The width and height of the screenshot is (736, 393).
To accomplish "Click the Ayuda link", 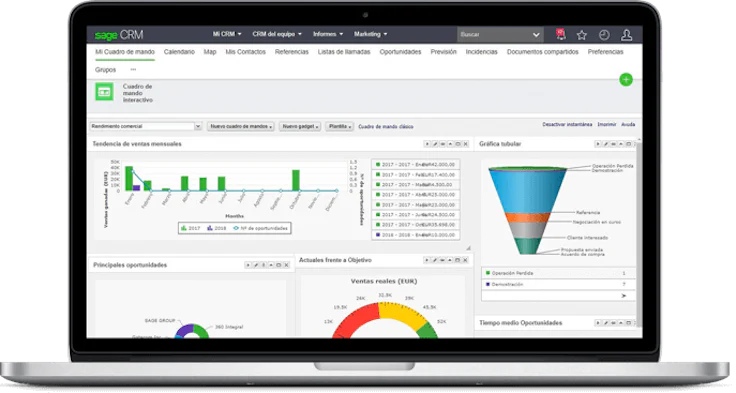I will tap(628, 125).
